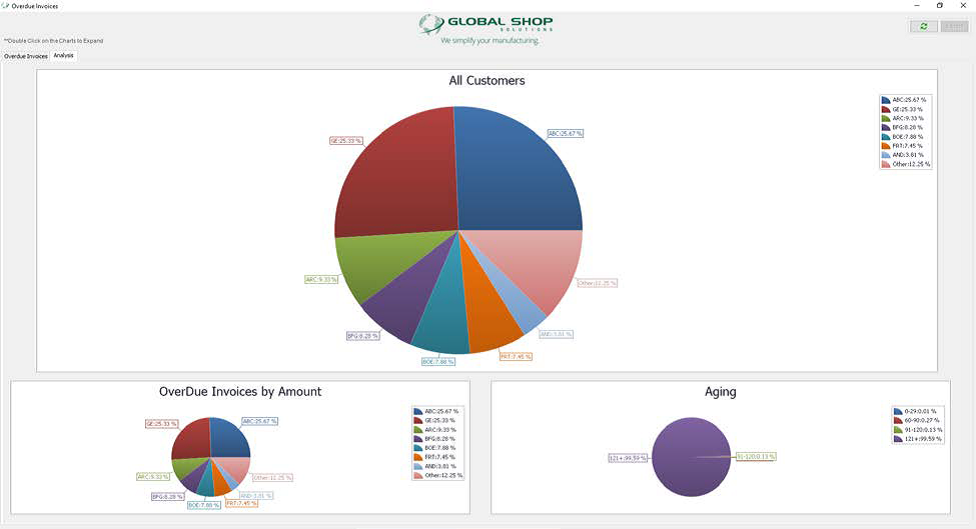
Task: Switch to the Overdue Invoices tab
Action: 26,56
